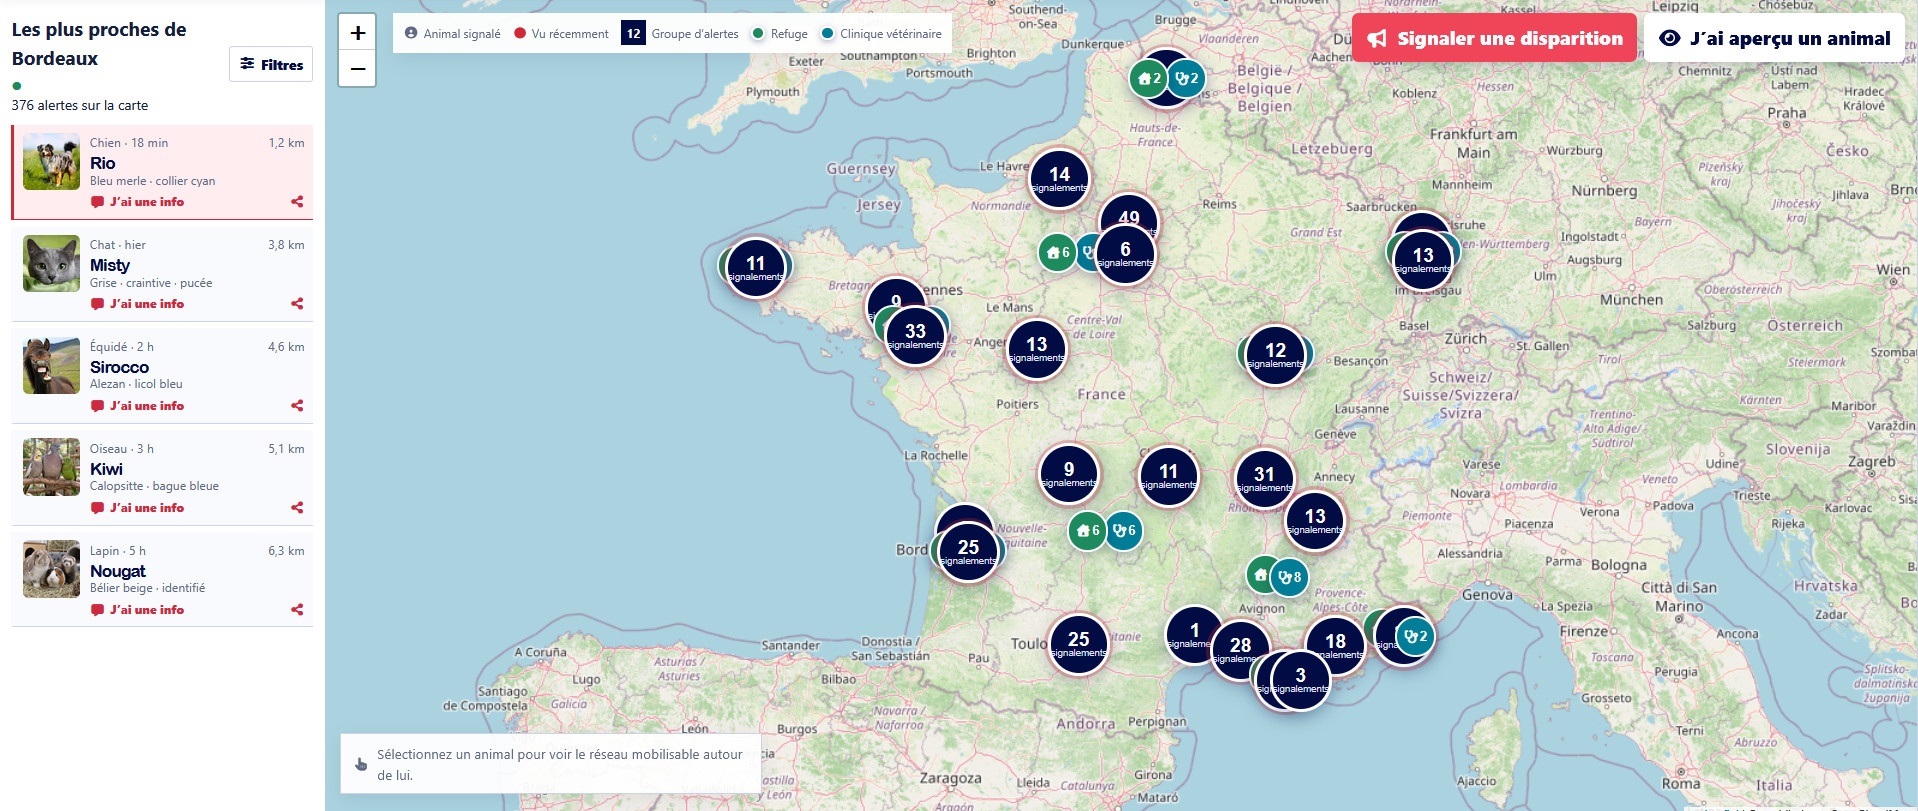Click the vet clinic marker showing 8
Image resolution: width=1918 pixels, height=811 pixels.
tap(1289, 577)
